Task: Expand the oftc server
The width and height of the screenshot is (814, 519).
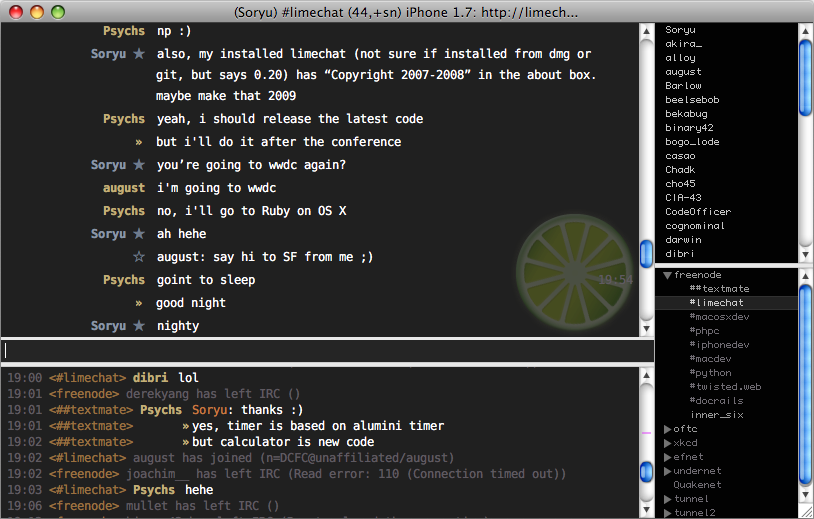Action: click(x=667, y=429)
